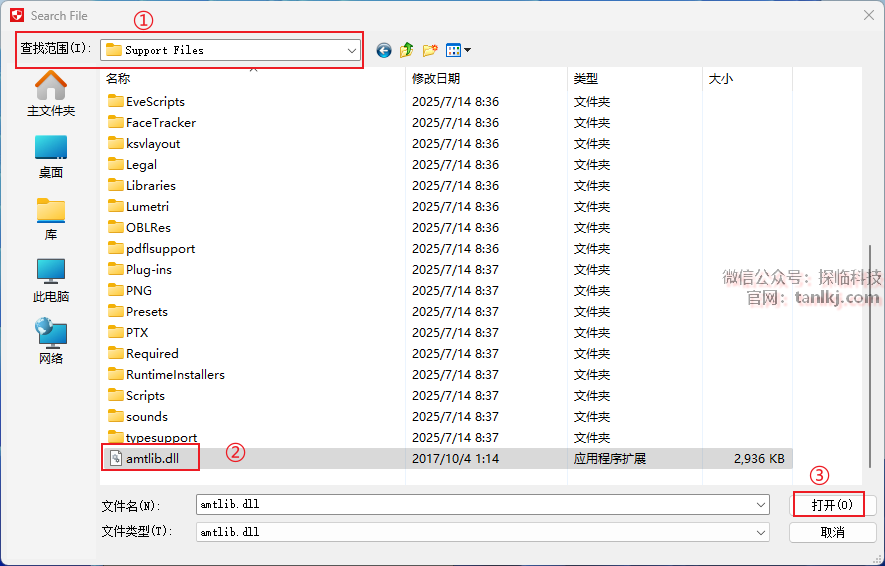Screen dimensions: 885x566
Task: Select the Lumetri folder
Action: [147, 207]
